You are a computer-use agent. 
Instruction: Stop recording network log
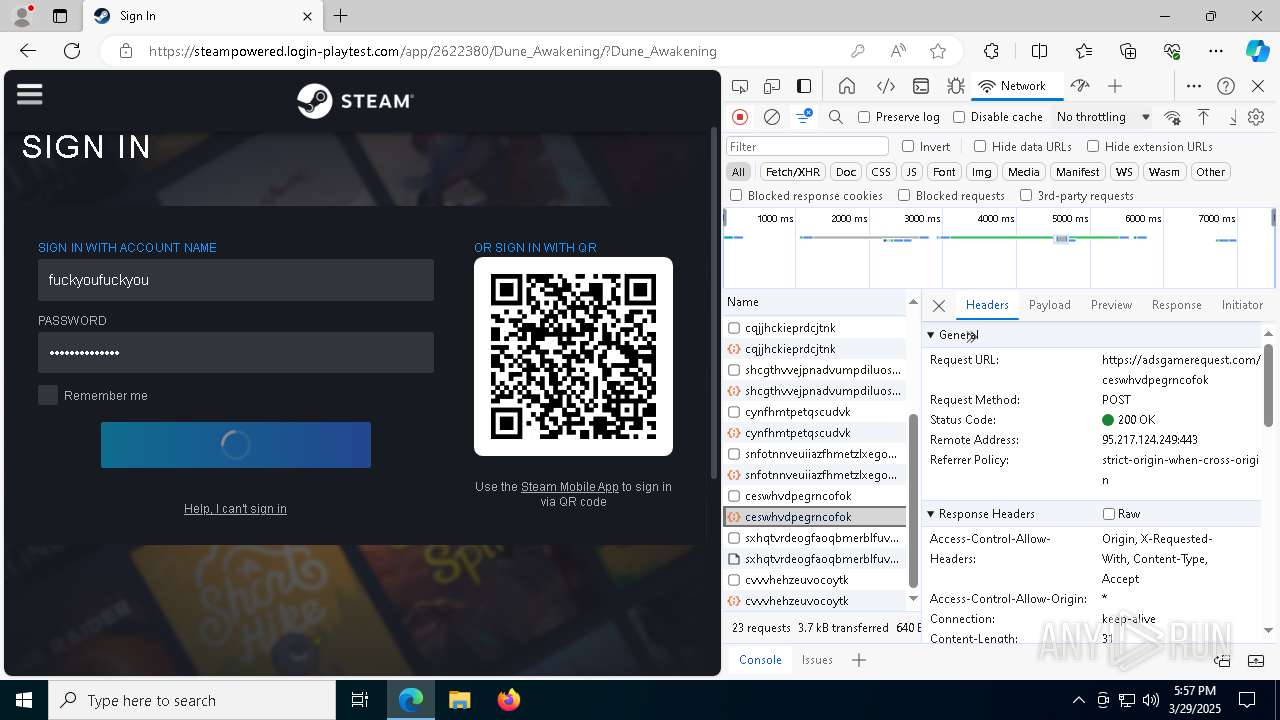click(x=740, y=117)
